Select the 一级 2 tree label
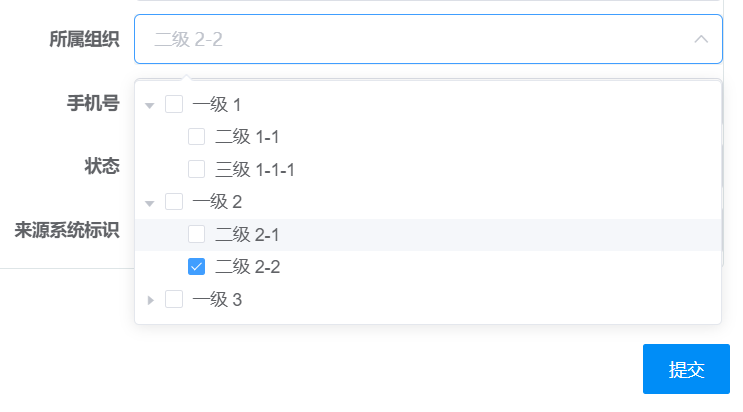This screenshot has height=412, width=743. 217,201
